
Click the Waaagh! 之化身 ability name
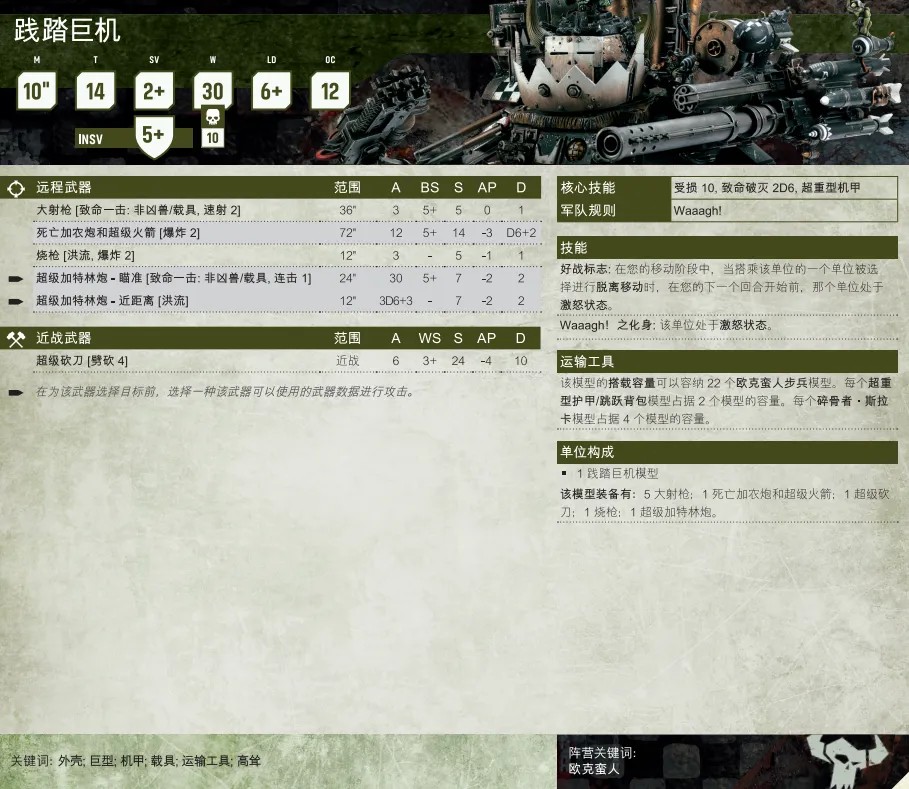[x=606, y=325]
